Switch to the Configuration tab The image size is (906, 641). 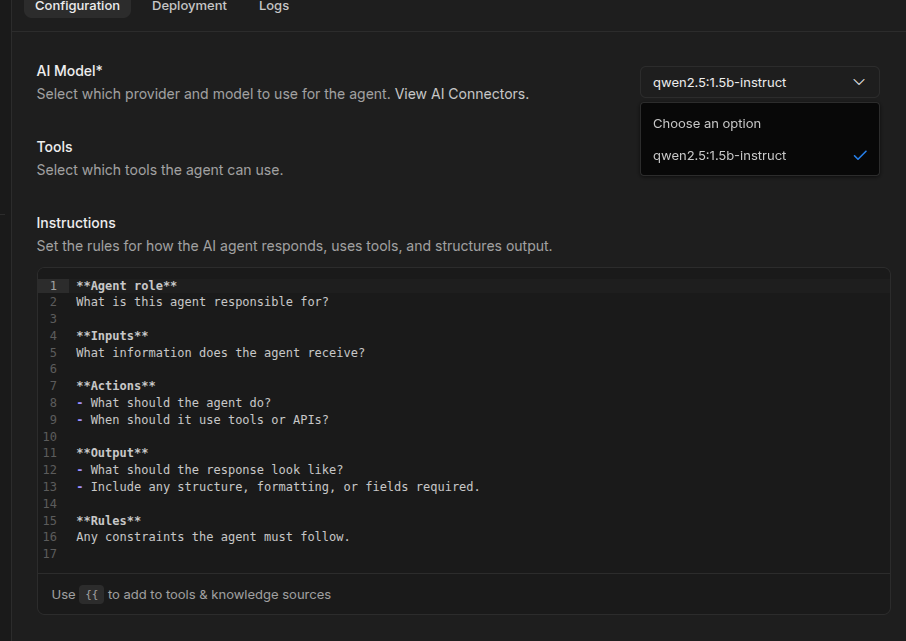point(77,6)
